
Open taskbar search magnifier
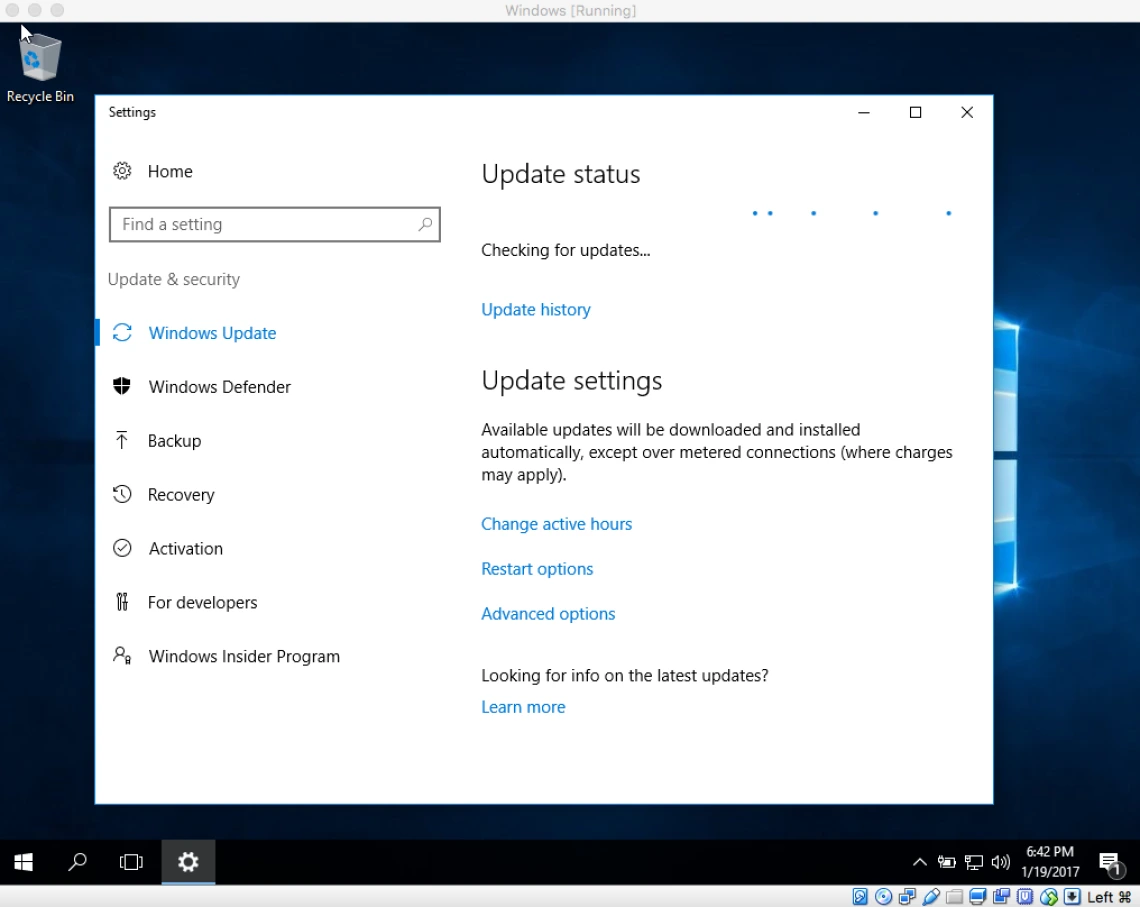pyautogui.click(x=77, y=862)
